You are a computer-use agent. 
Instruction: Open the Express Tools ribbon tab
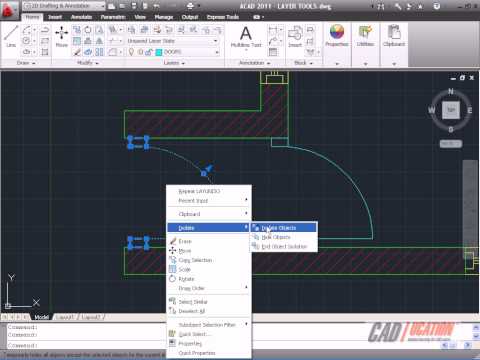point(223,17)
